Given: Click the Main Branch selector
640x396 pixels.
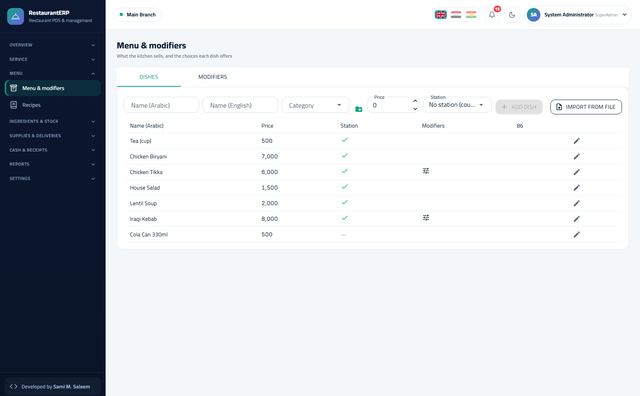Looking at the screenshot, I should pos(138,15).
